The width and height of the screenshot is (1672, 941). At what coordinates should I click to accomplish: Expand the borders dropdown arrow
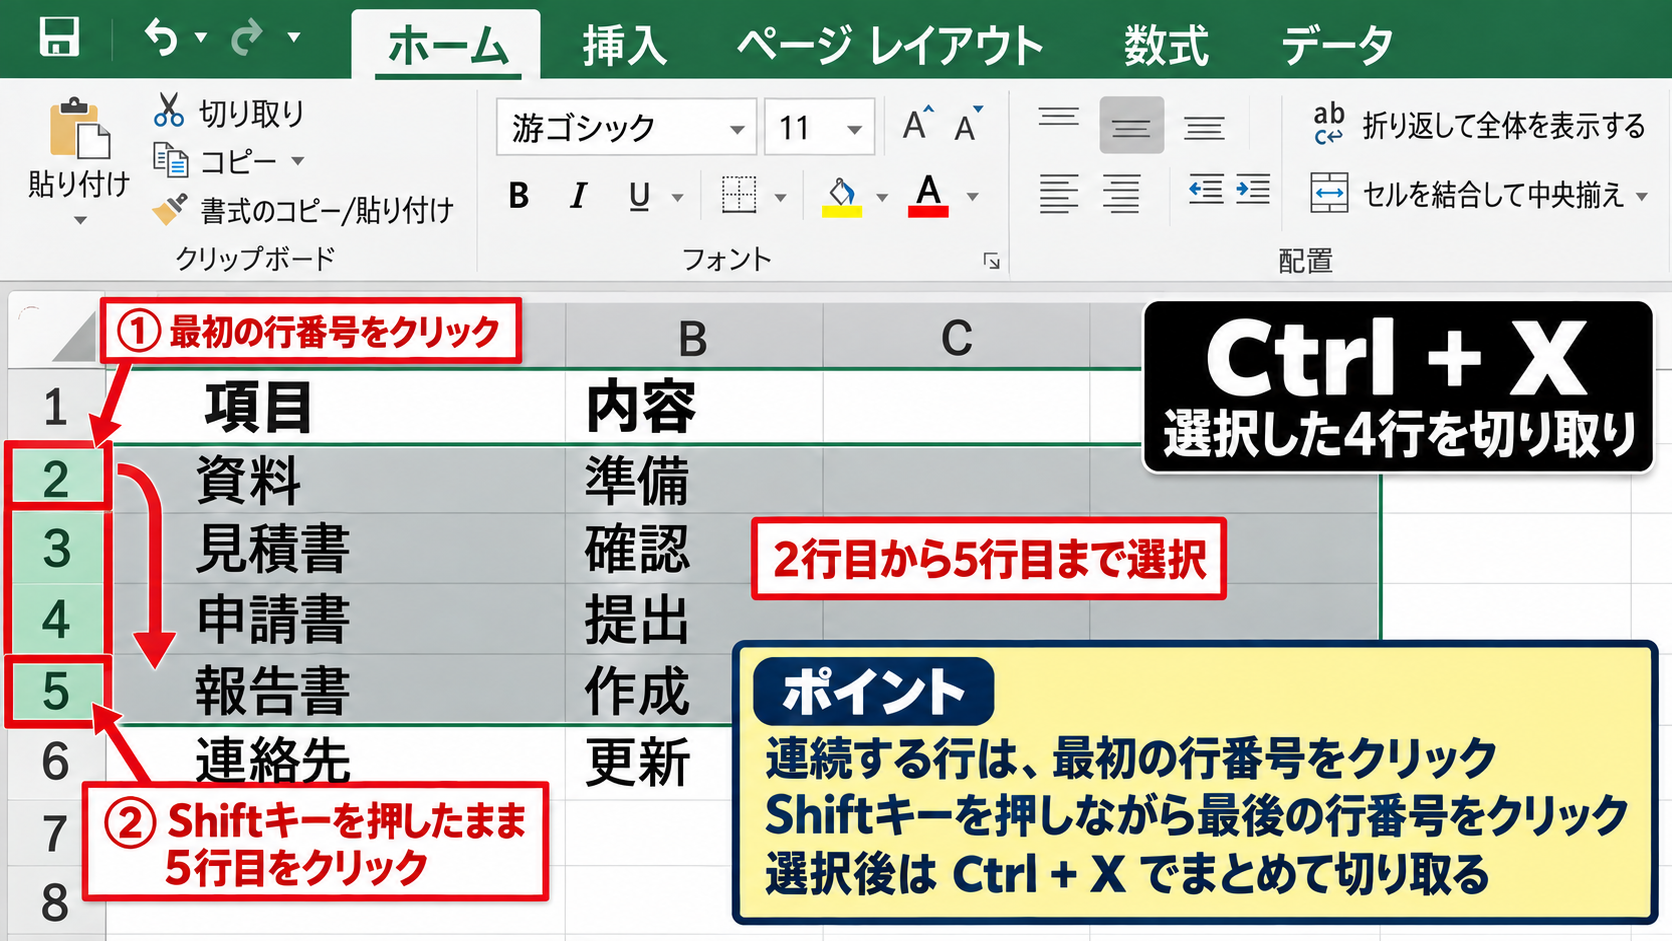tap(780, 198)
